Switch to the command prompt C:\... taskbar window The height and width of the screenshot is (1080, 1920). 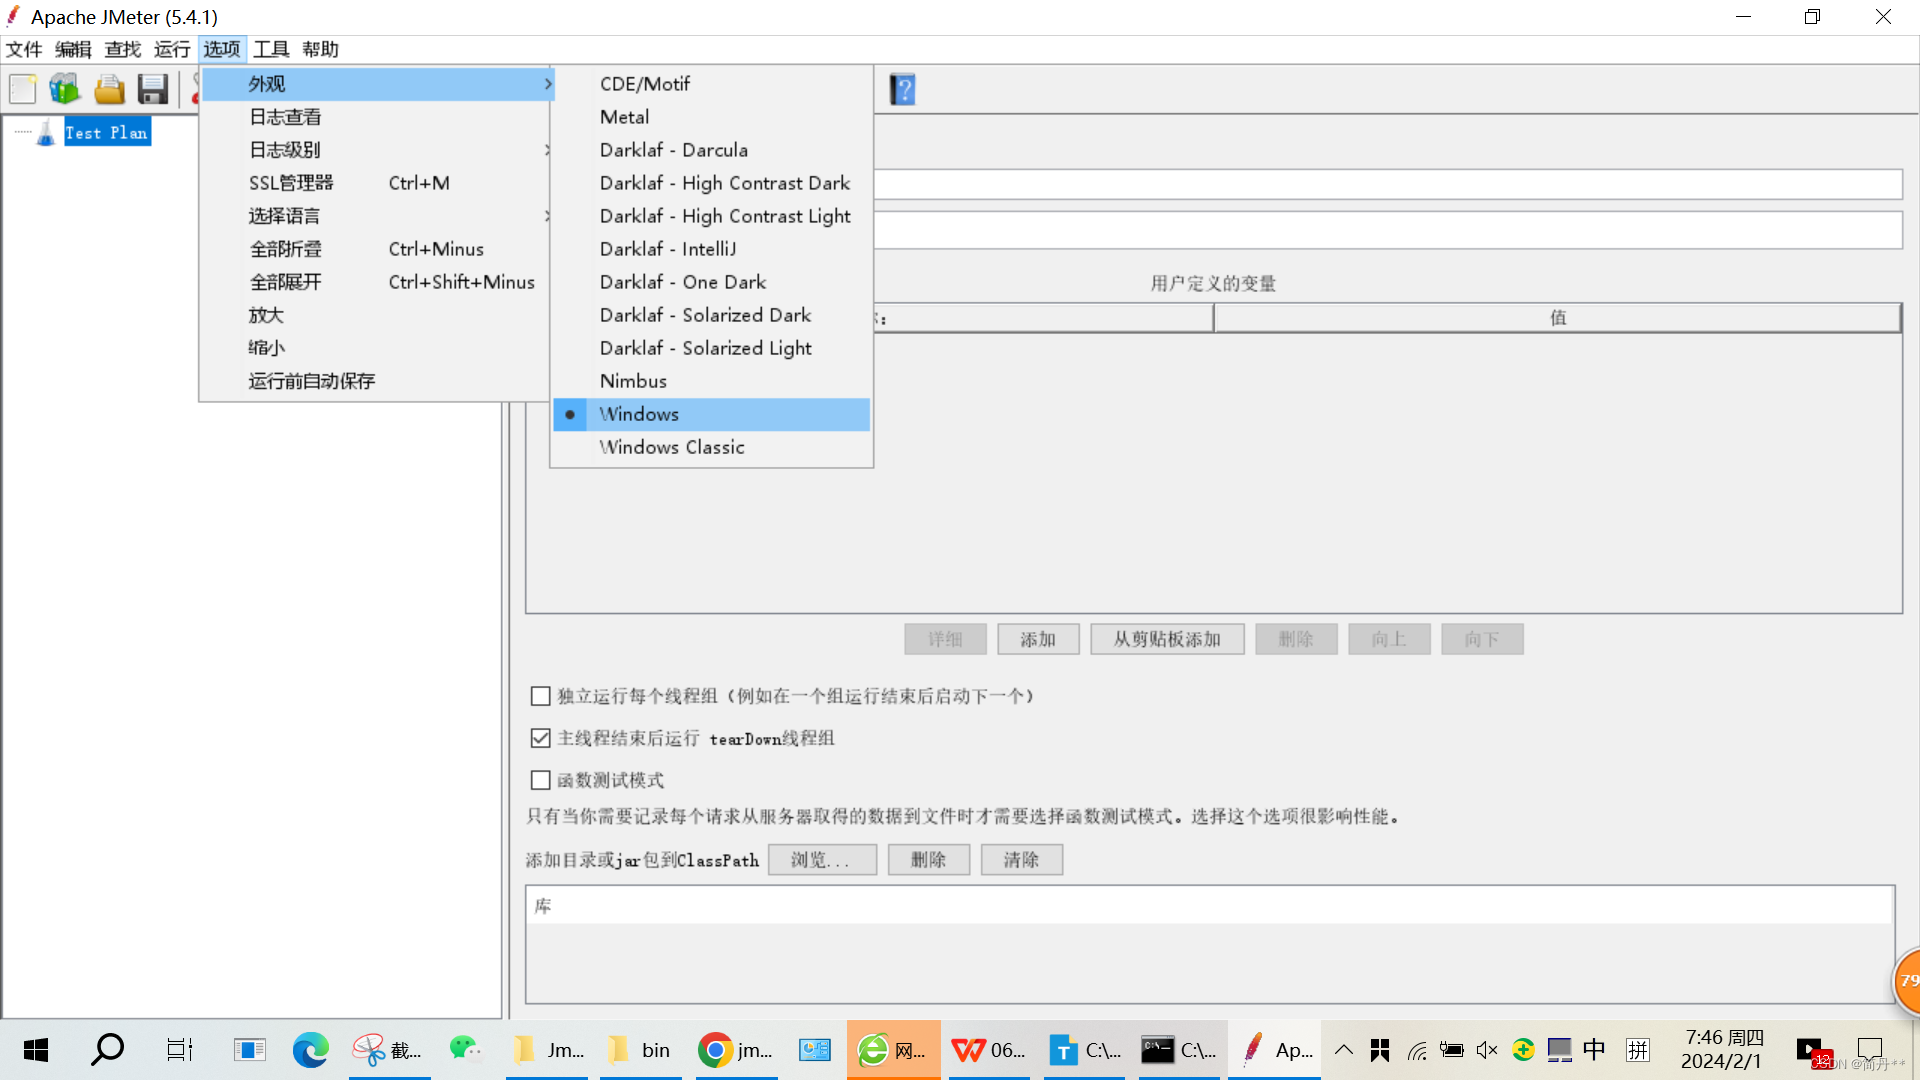pos(1180,1050)
